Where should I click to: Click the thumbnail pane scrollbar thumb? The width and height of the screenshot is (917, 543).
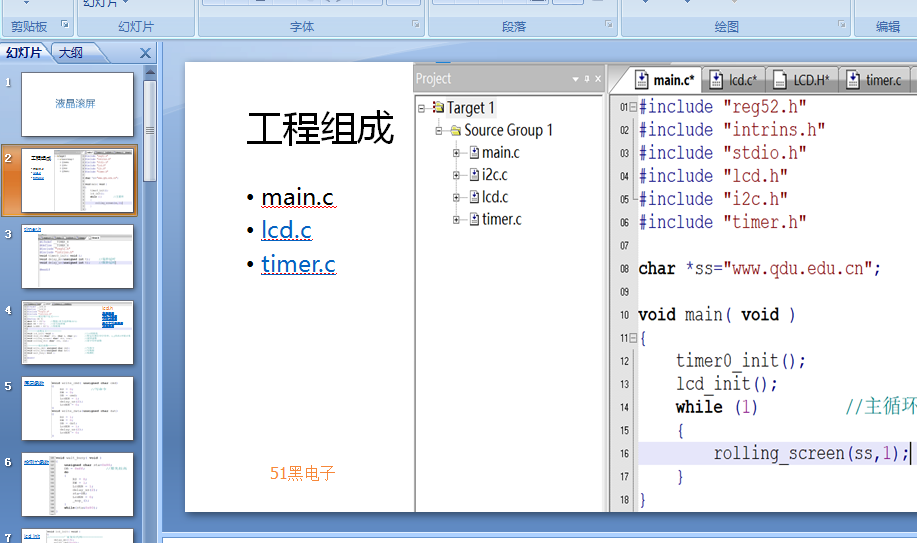[150, 131]
